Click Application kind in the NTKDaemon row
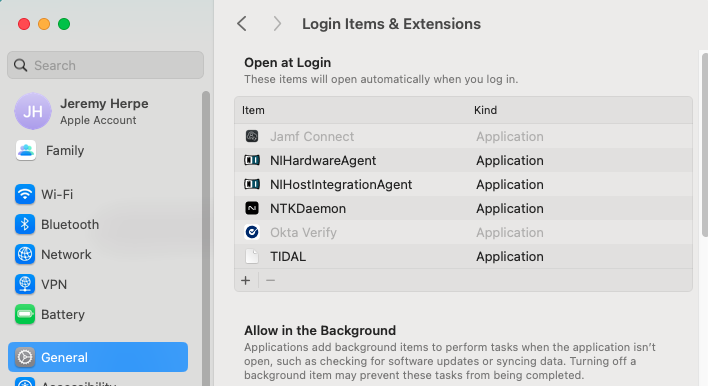The height and width of the screenshot is (386, 708). (510, 209)
